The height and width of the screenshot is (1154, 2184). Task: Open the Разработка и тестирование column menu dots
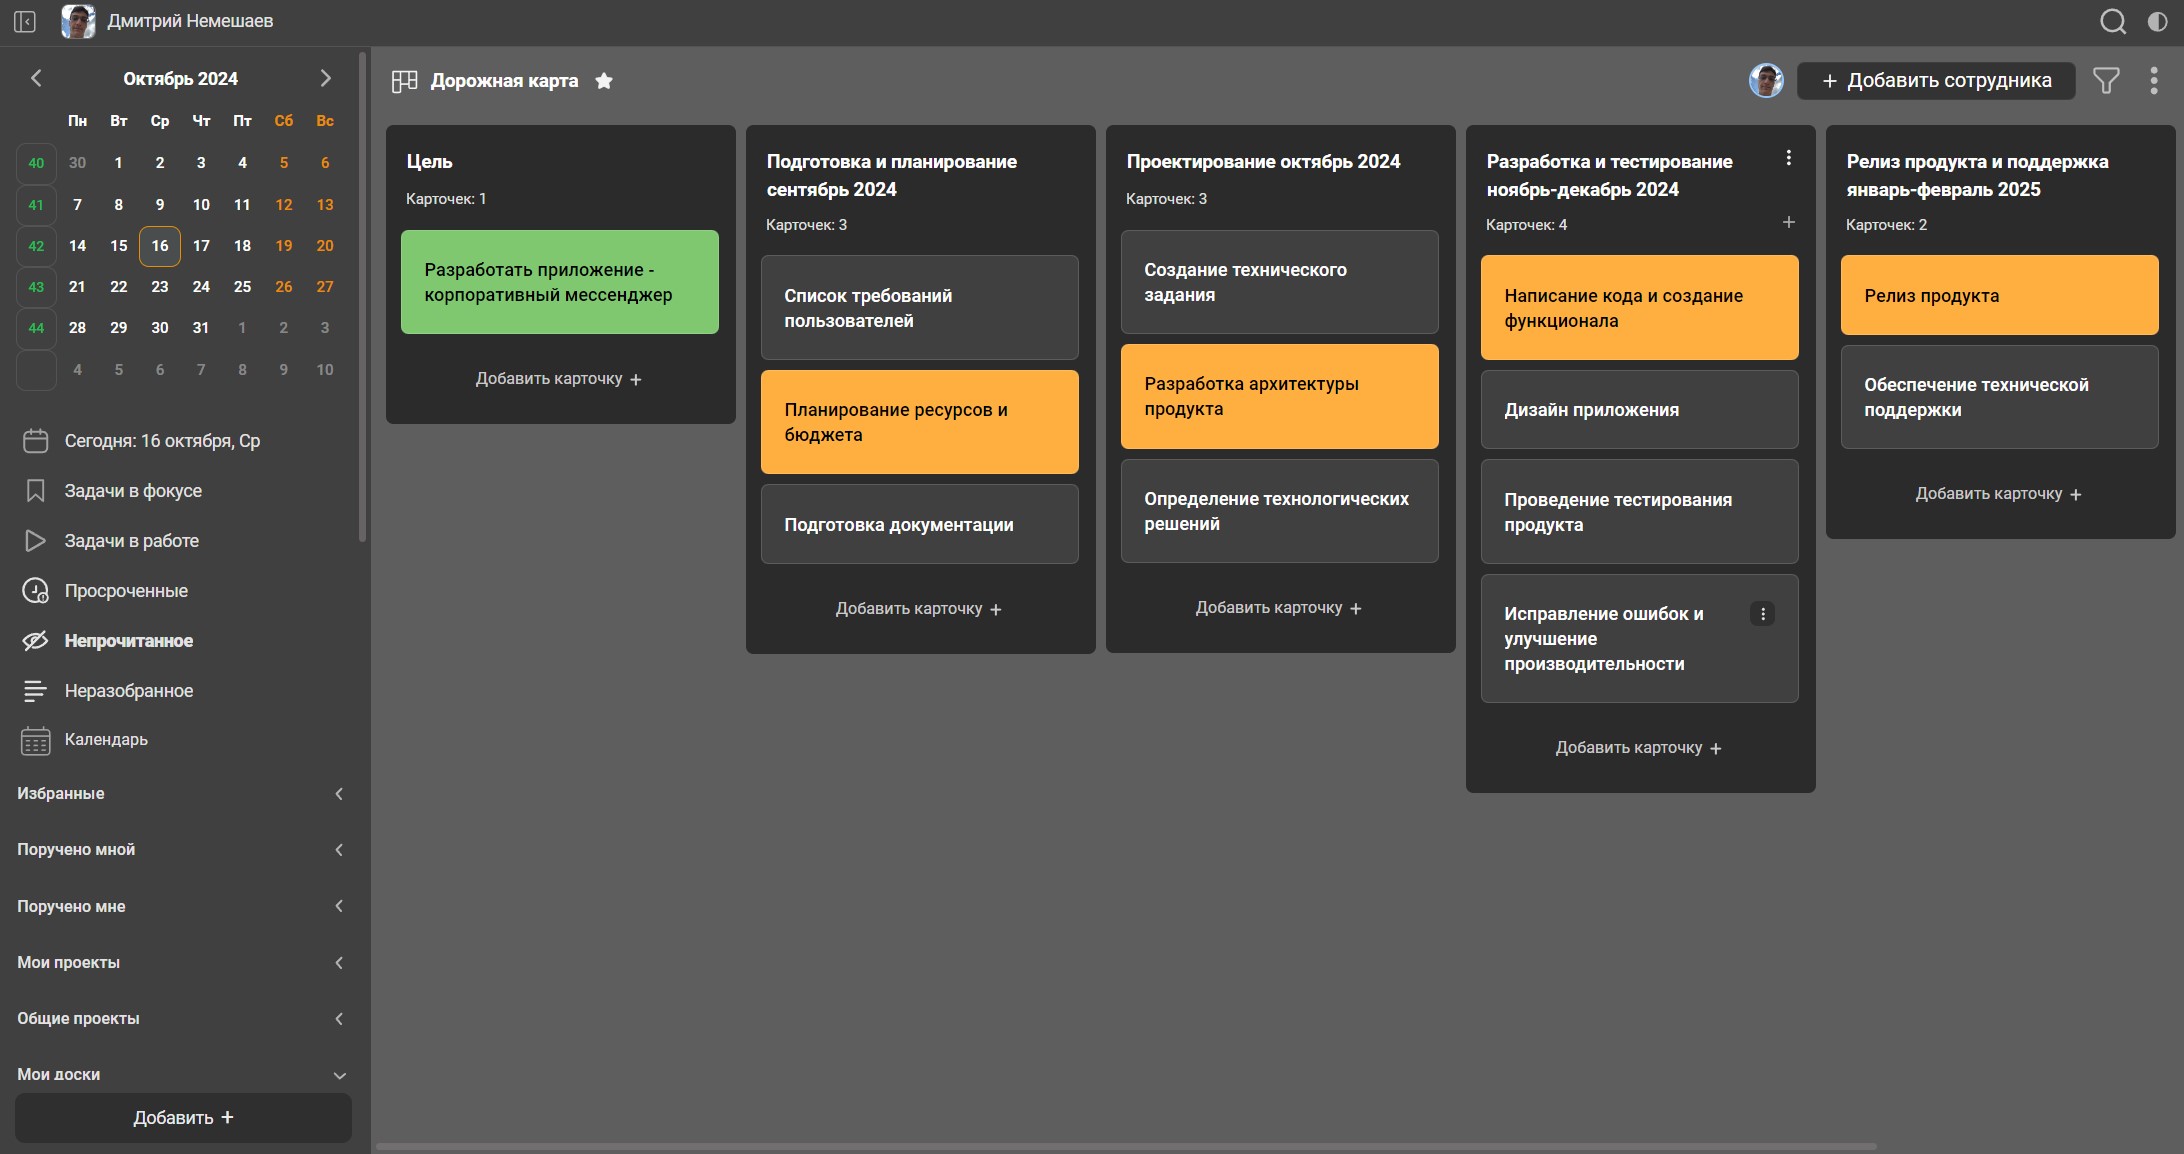pyautogui.click(x=1788, y=158)
